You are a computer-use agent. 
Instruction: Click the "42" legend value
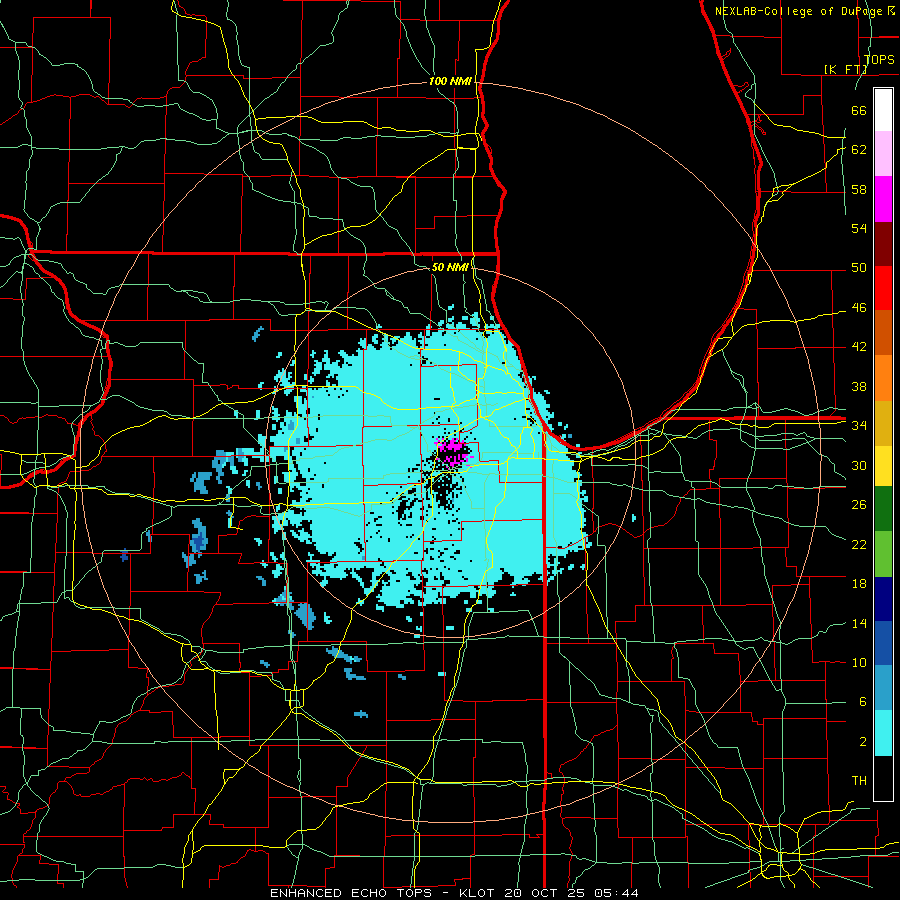[859, 346]
